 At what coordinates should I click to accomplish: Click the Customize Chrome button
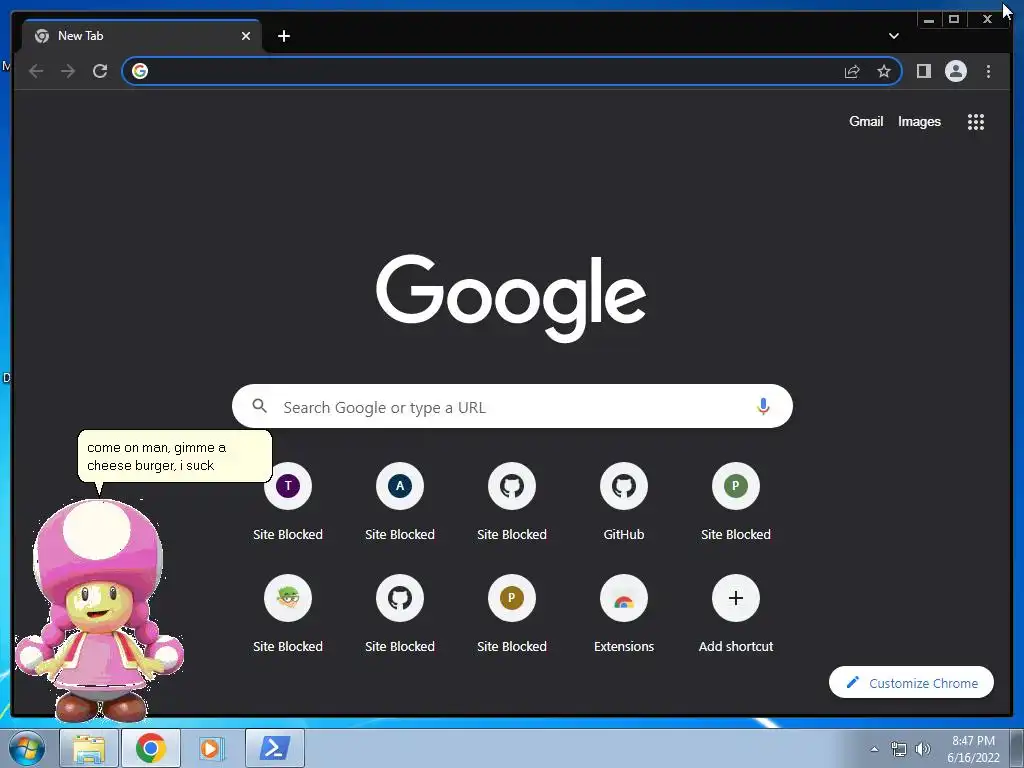tap(911, 682)
